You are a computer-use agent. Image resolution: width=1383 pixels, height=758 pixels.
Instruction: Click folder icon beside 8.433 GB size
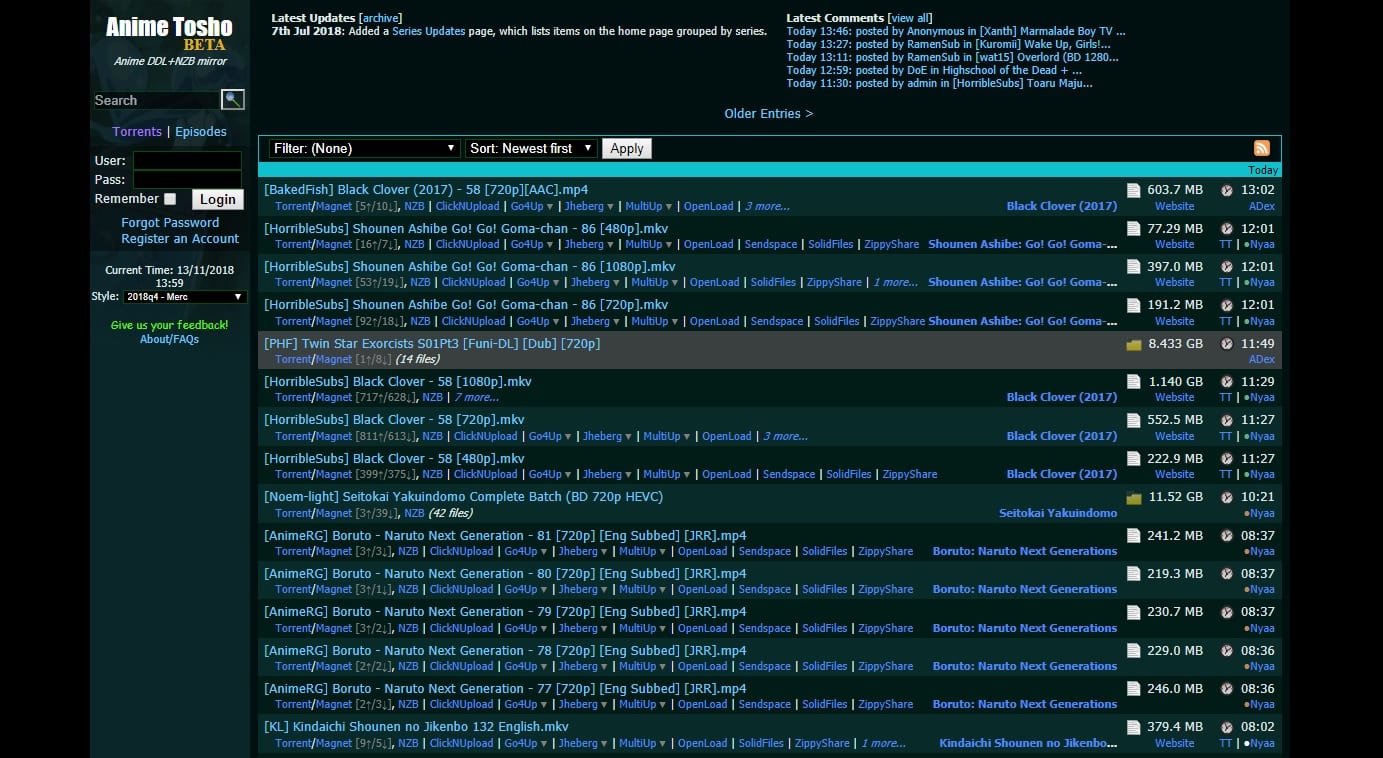pos(1133,344)
